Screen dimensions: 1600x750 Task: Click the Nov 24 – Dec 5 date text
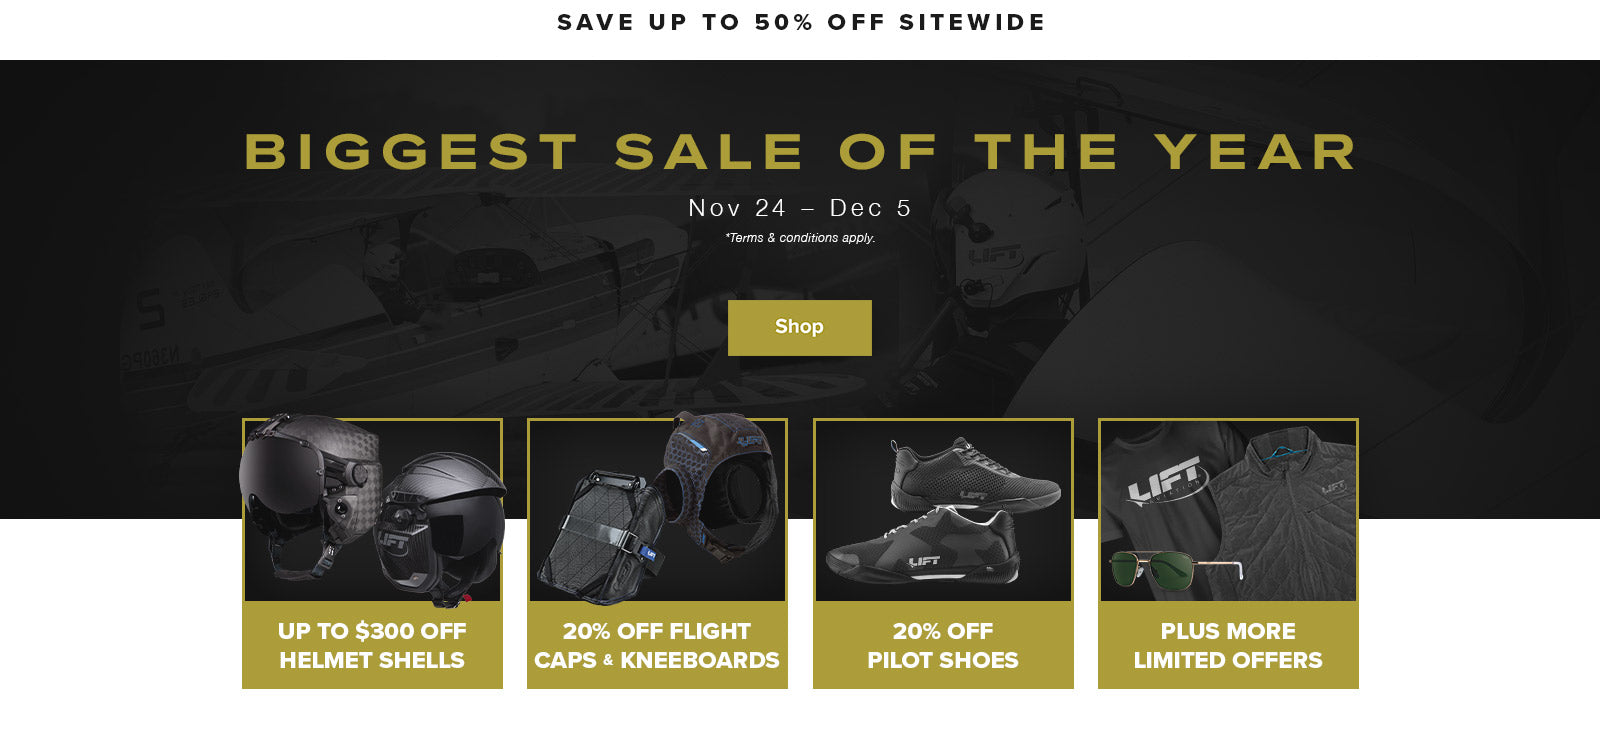800,208
